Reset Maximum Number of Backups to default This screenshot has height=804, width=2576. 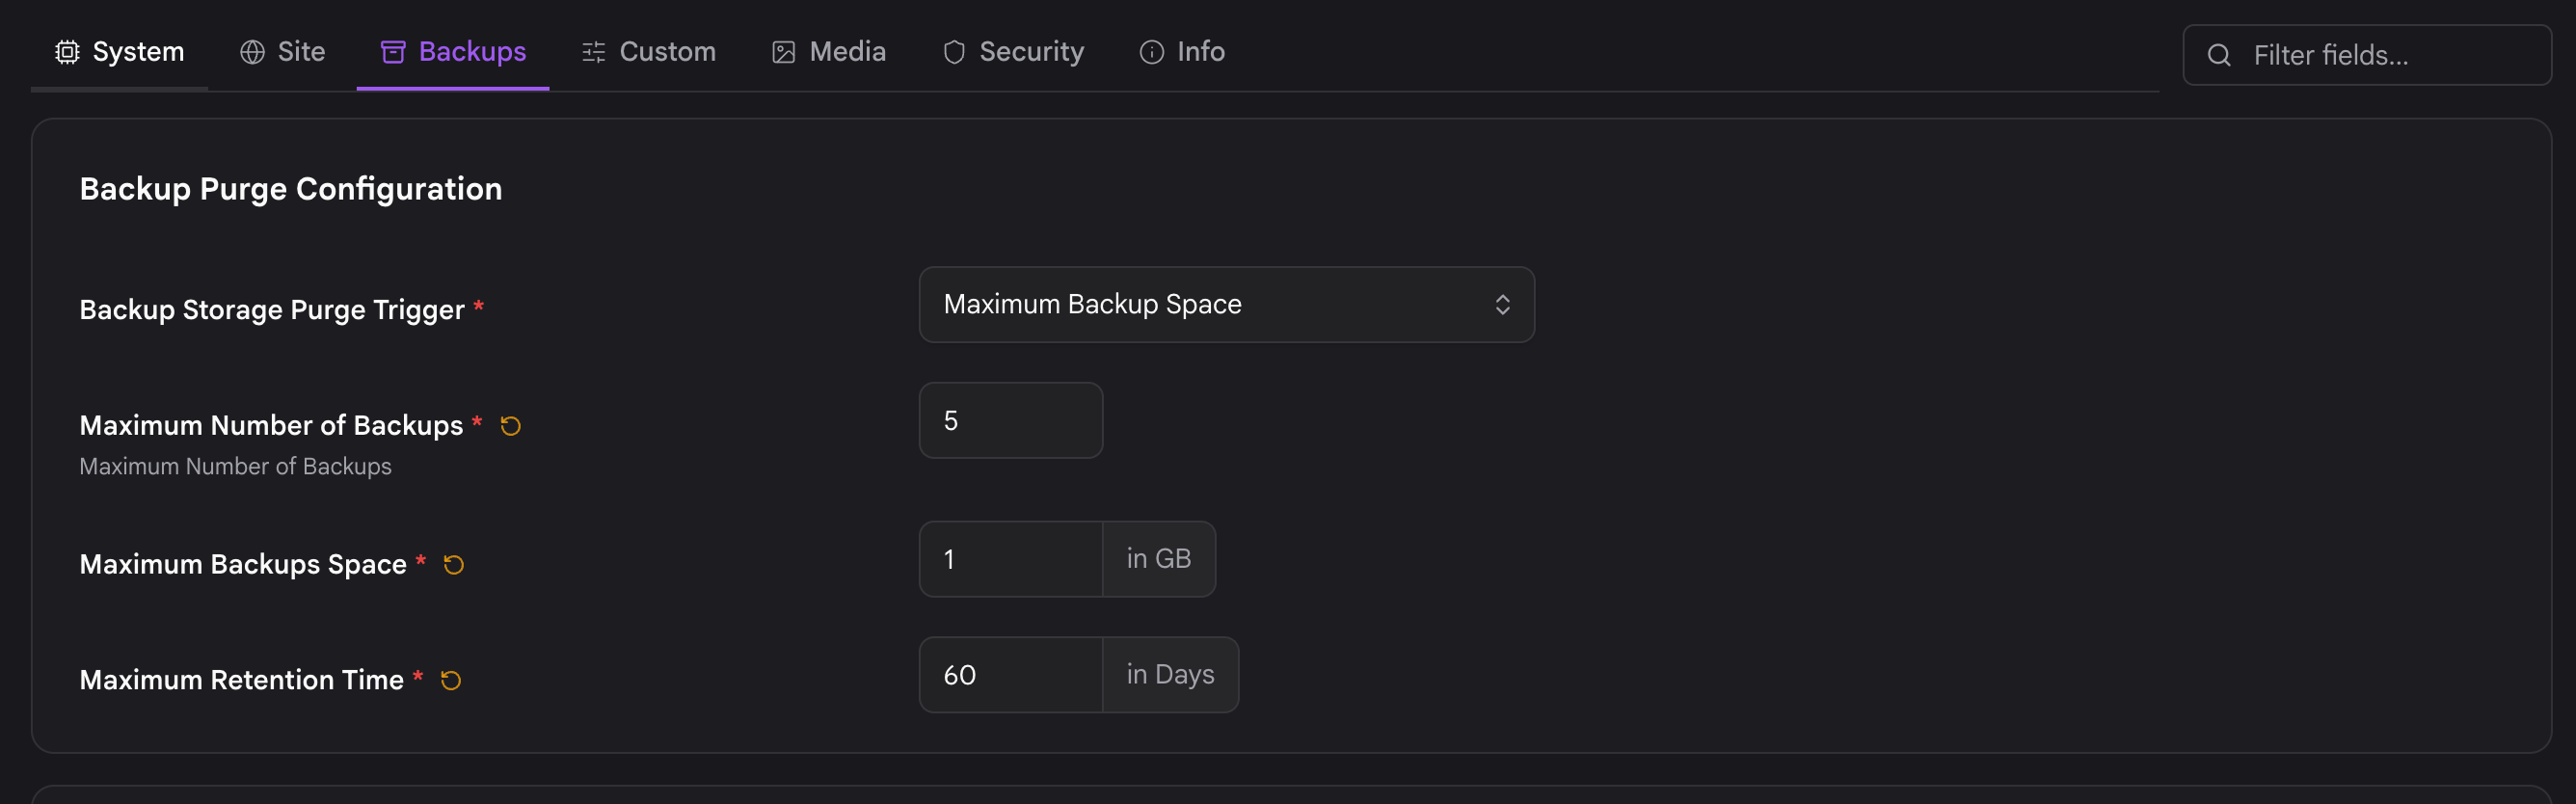click(x=510, y=426)
